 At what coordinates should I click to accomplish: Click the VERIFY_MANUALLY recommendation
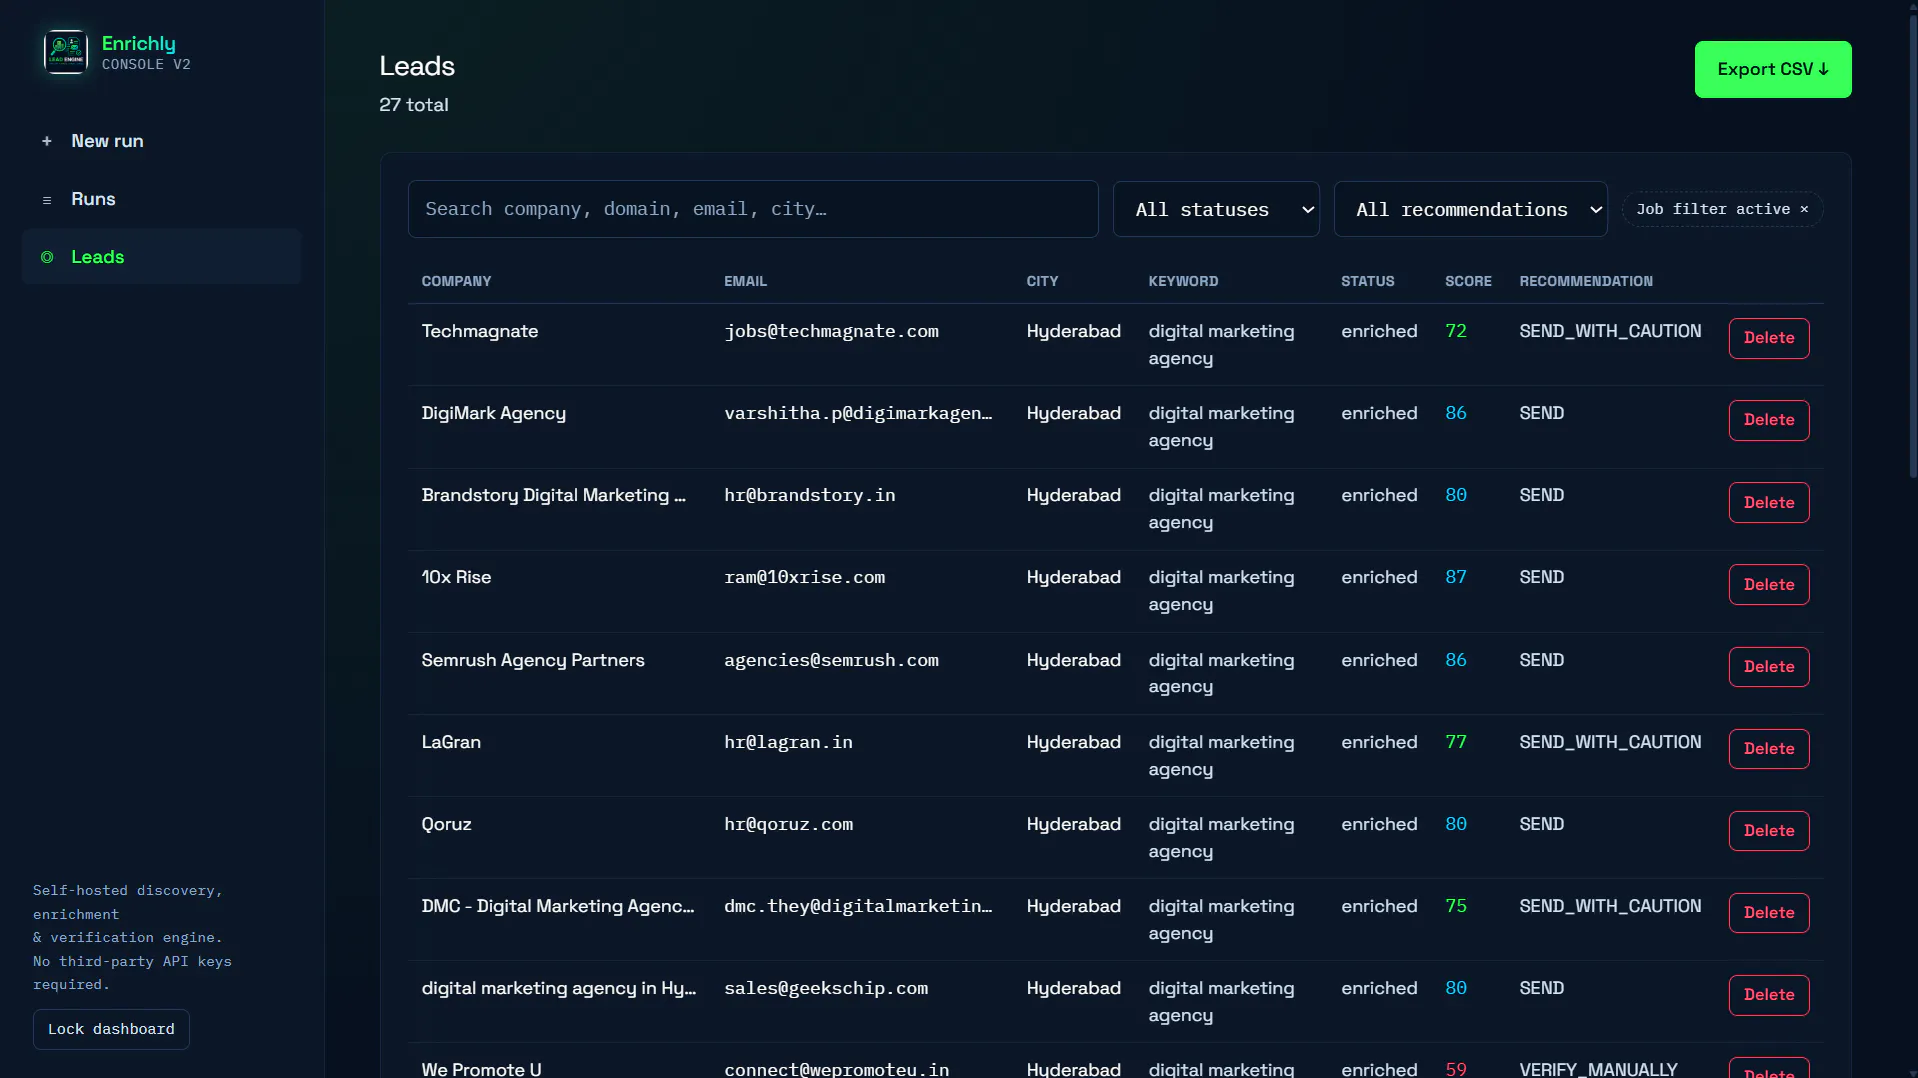pos(1598,1069)
